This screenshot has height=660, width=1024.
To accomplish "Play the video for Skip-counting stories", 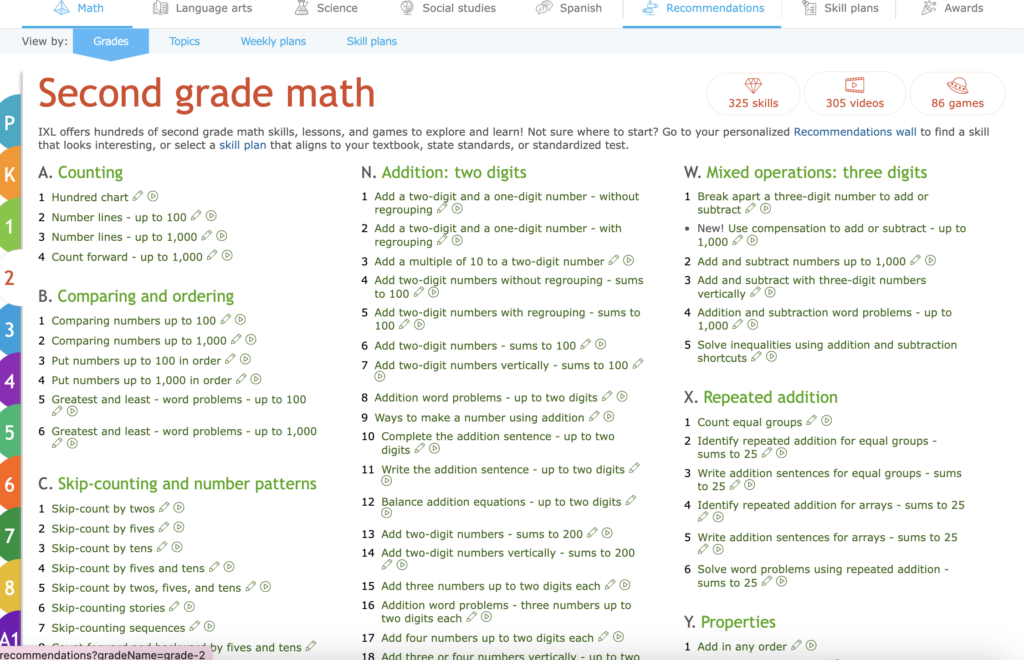I will tap(189, 606).
